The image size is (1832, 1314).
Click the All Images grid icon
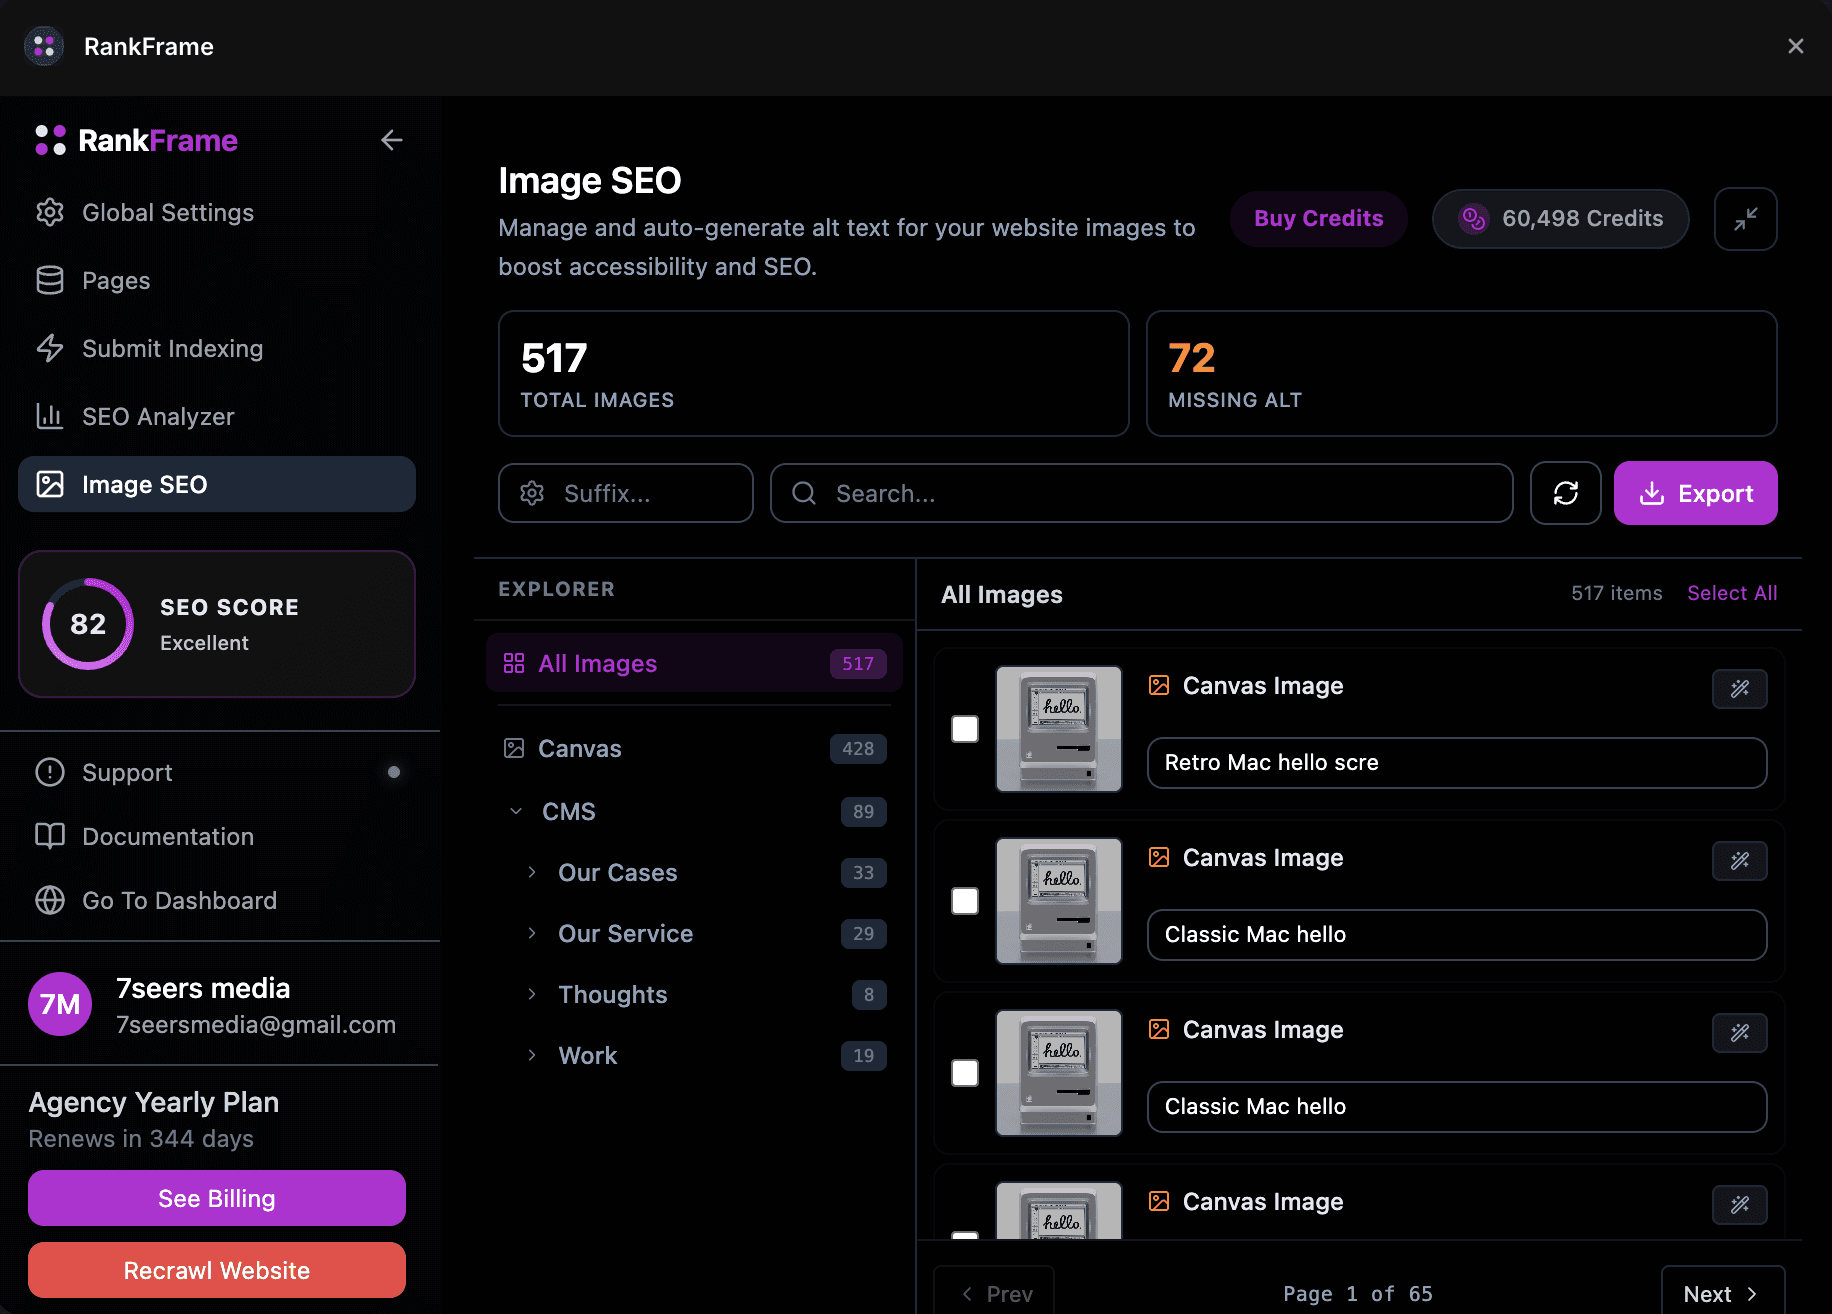pyautogui.click(x=514, y=663)
